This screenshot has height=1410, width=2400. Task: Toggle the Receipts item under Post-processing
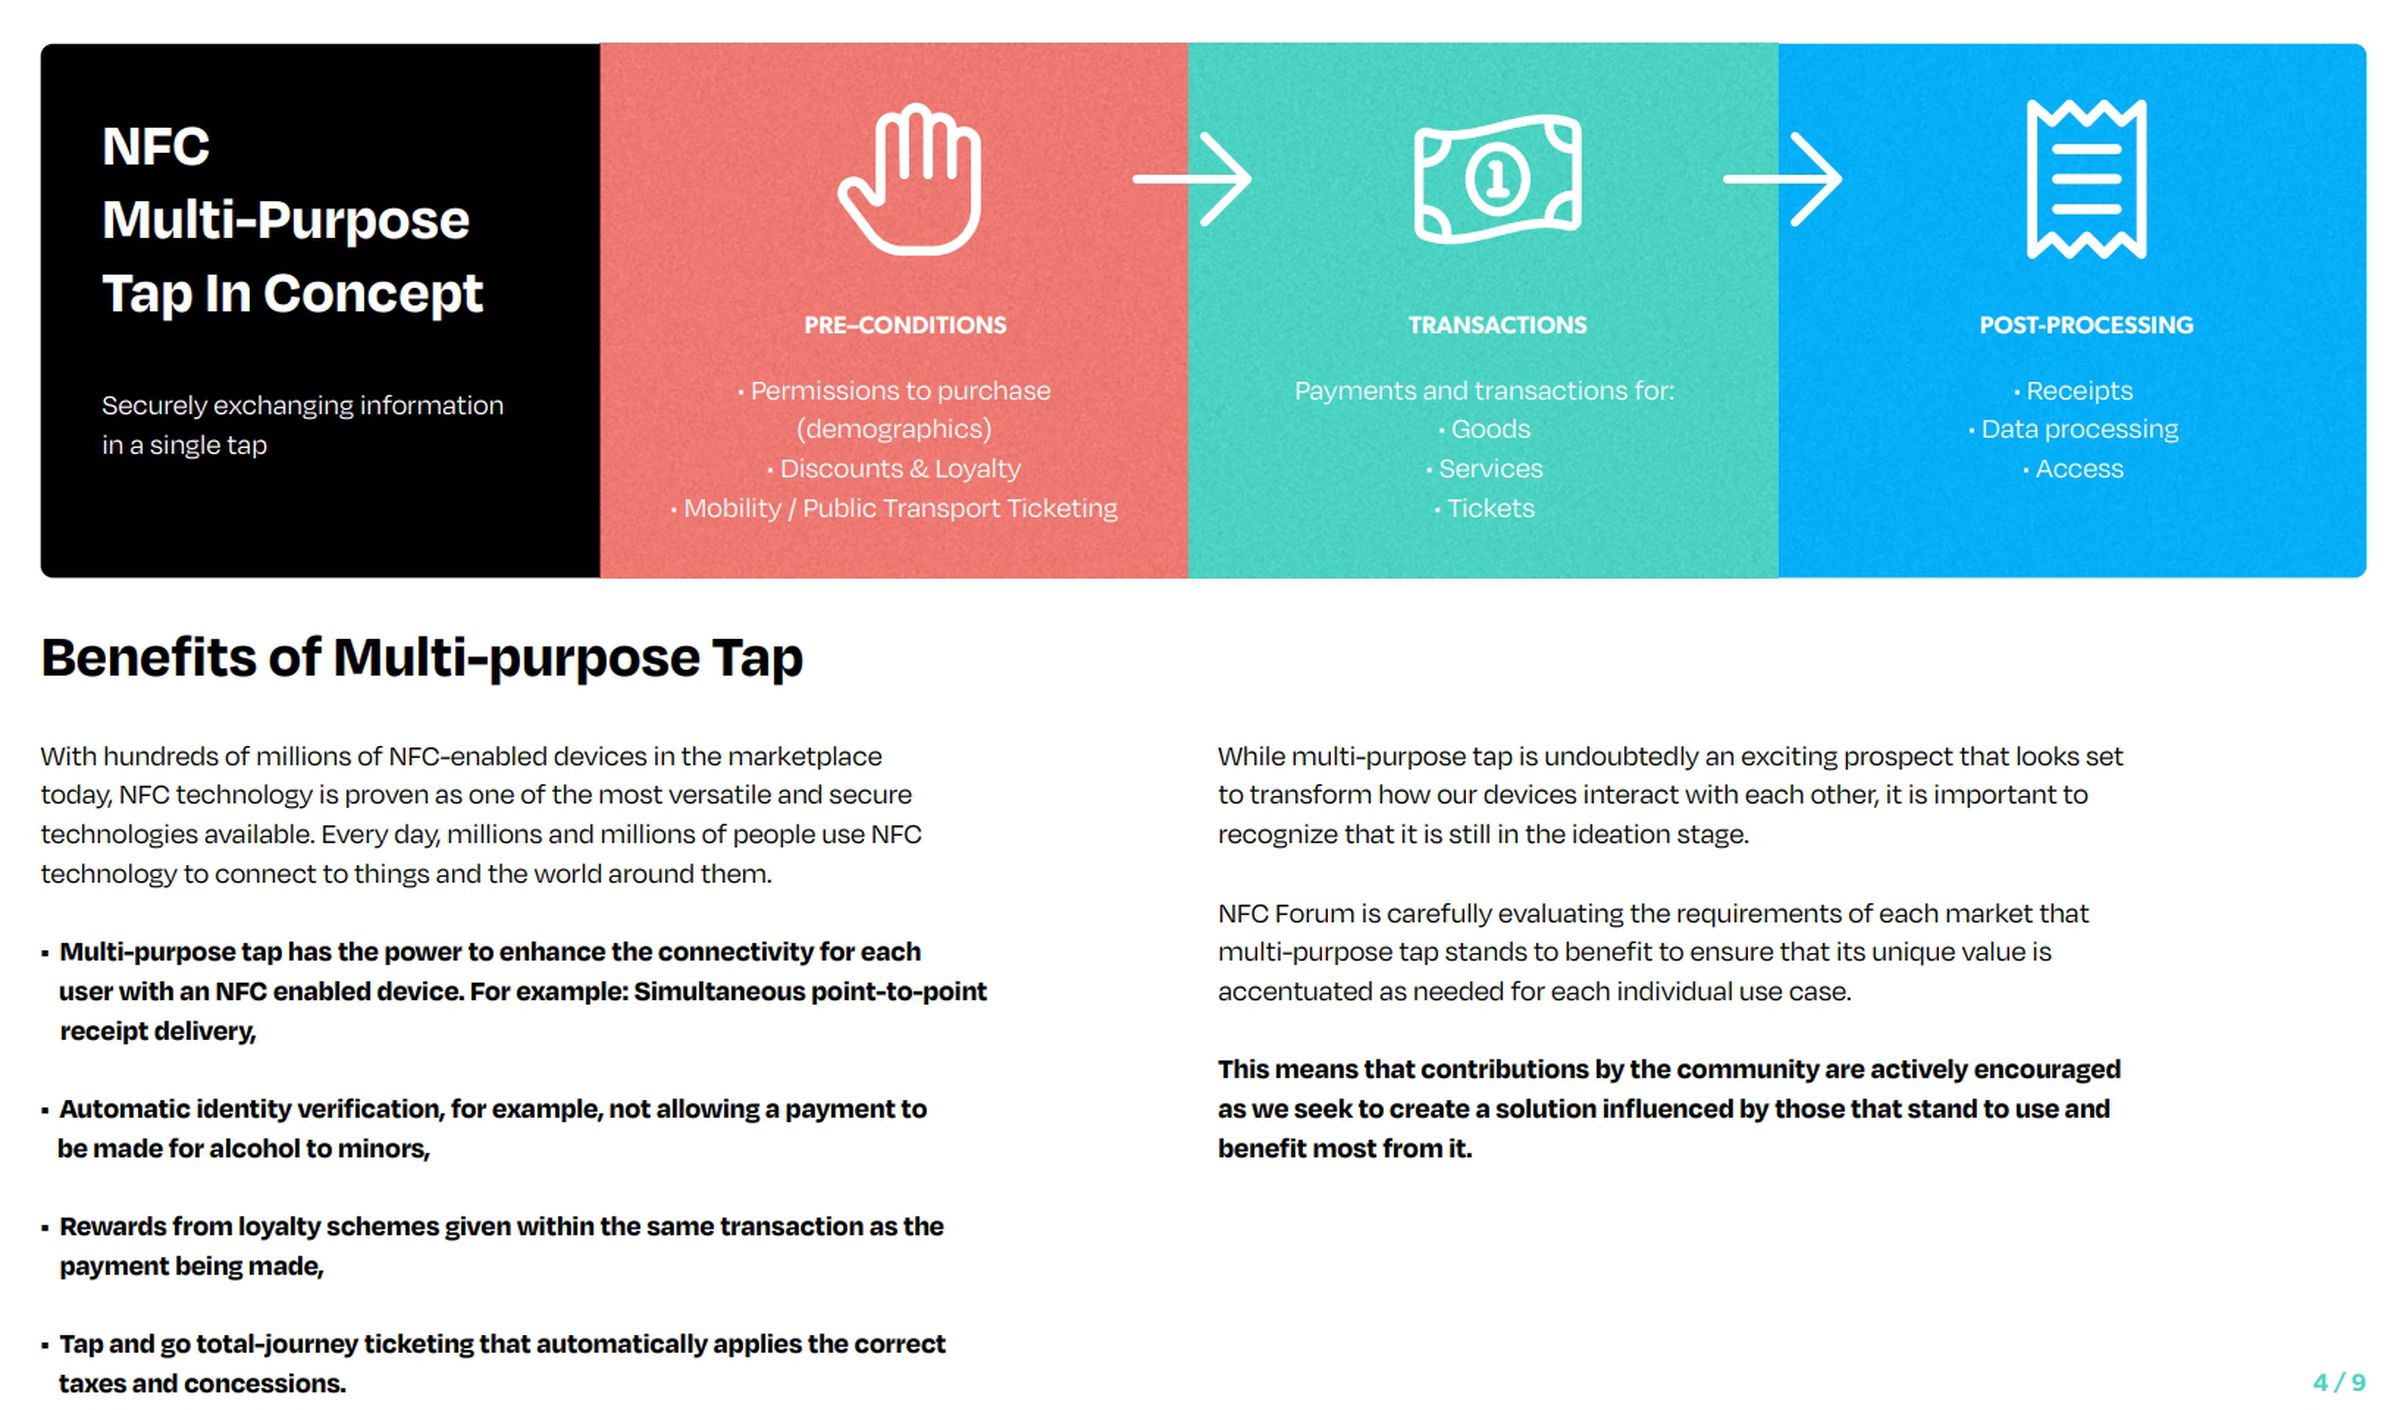click(x=2069, y=389)
